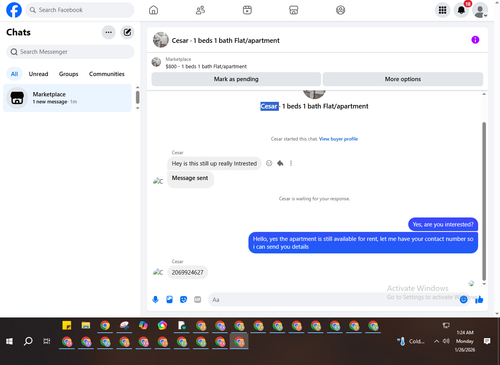Viewport: 500px width, 365px height.
Task: Choose a GIF with the GIF icon
Action: (x=197, y=300)
